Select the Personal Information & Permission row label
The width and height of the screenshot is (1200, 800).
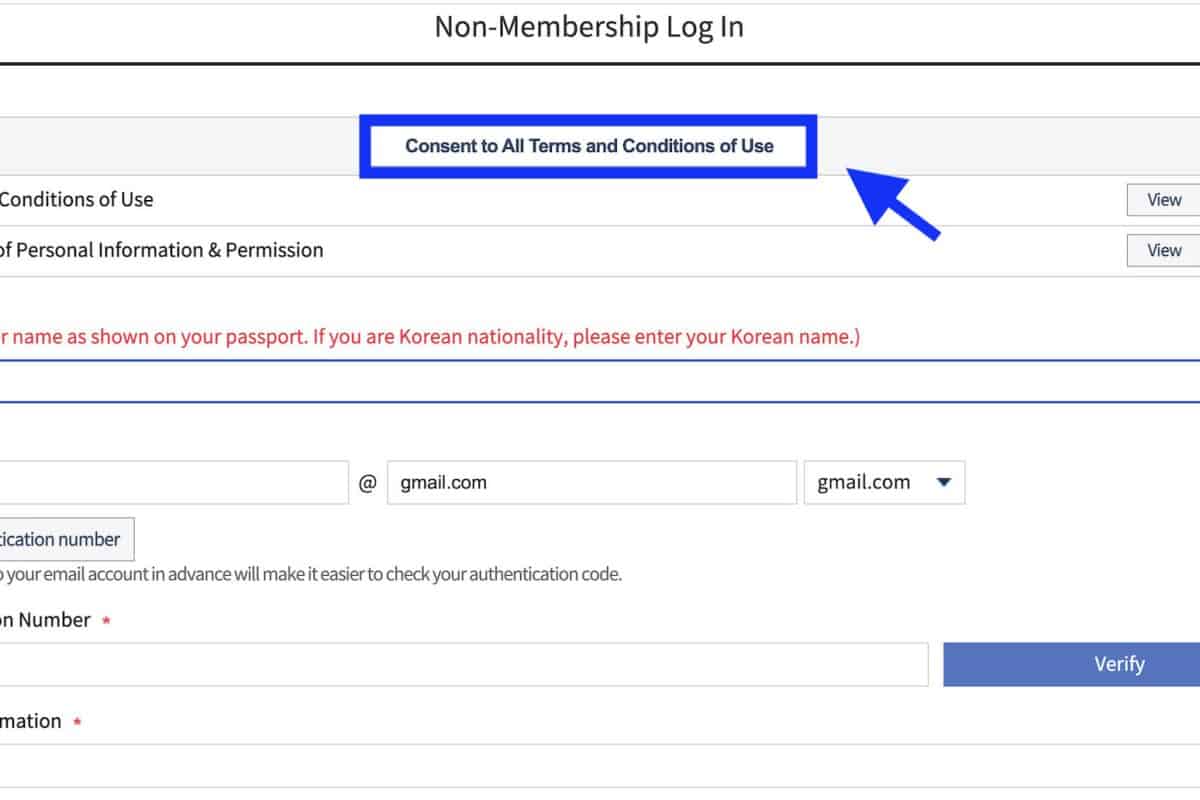tap(161, 250)
